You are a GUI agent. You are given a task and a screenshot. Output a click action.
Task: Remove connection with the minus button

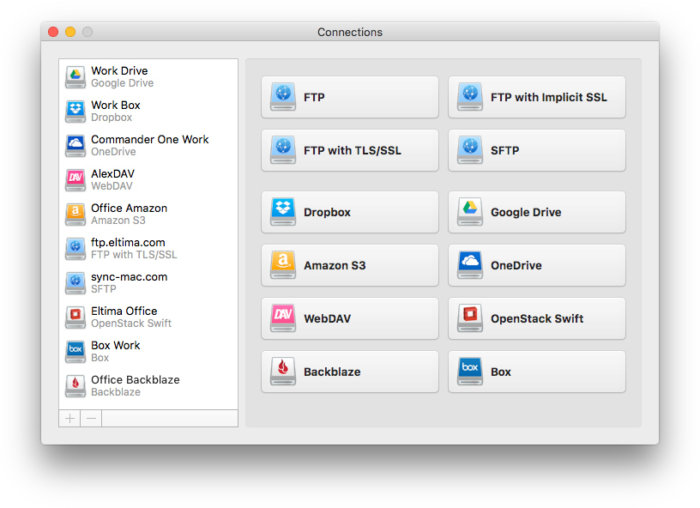91,418
